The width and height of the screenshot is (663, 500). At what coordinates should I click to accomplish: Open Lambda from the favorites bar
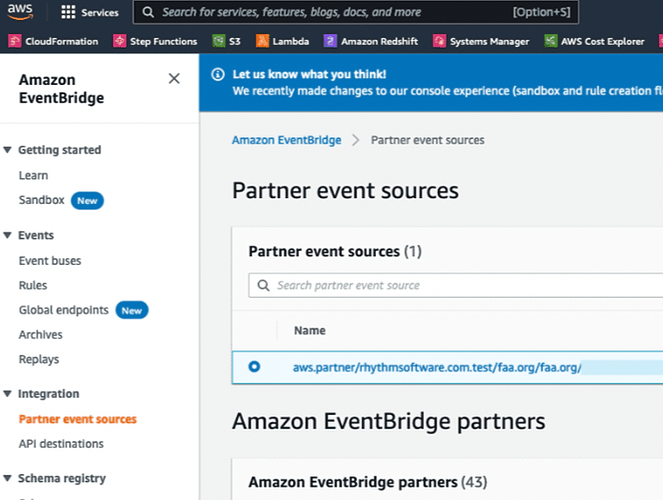click(x=291, y=41)
